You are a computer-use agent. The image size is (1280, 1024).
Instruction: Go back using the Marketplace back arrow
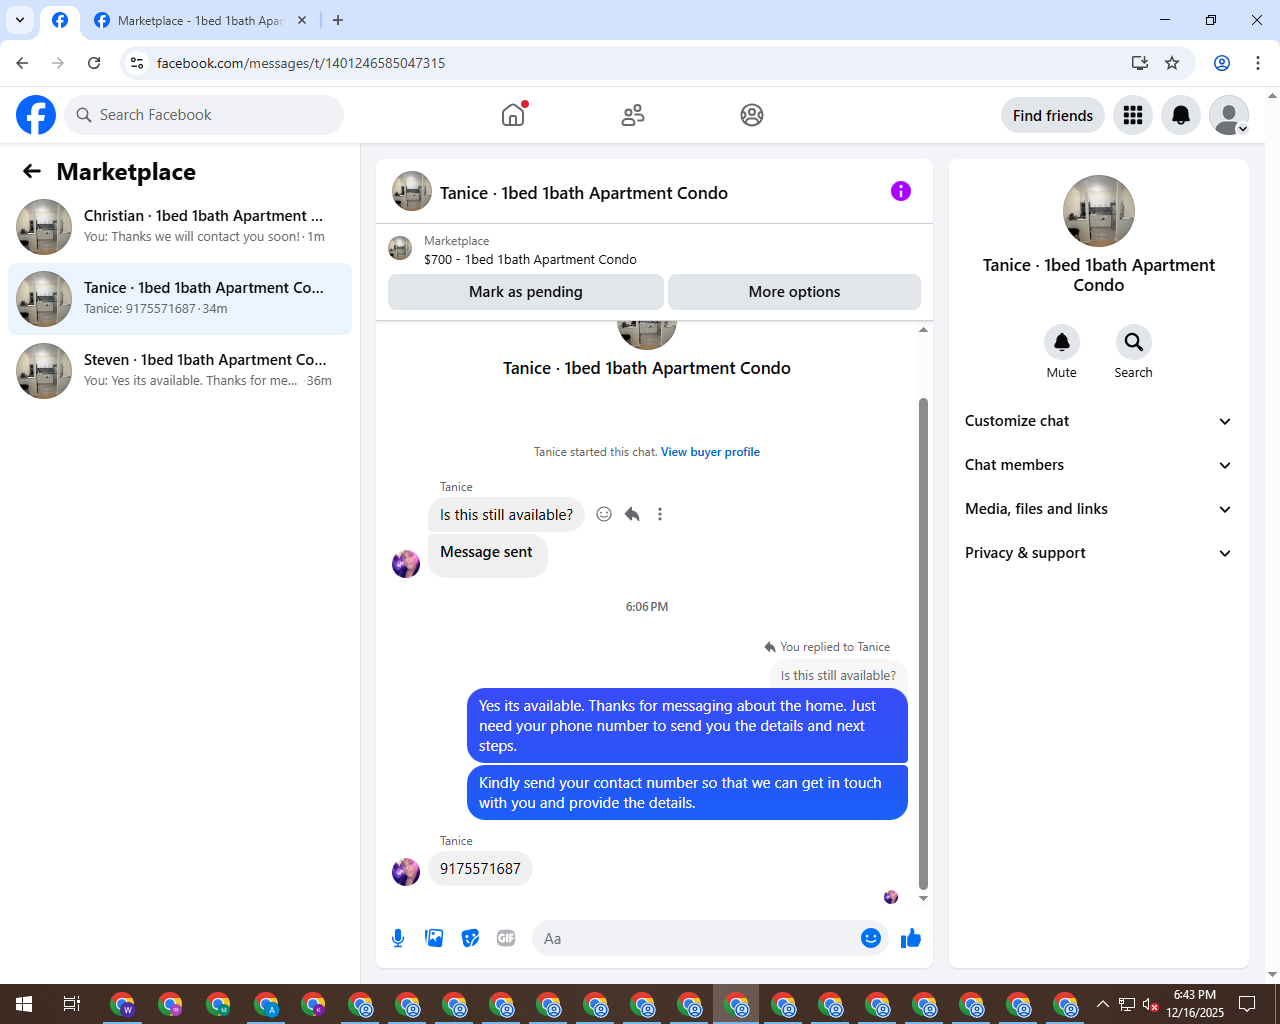(32, 171)
